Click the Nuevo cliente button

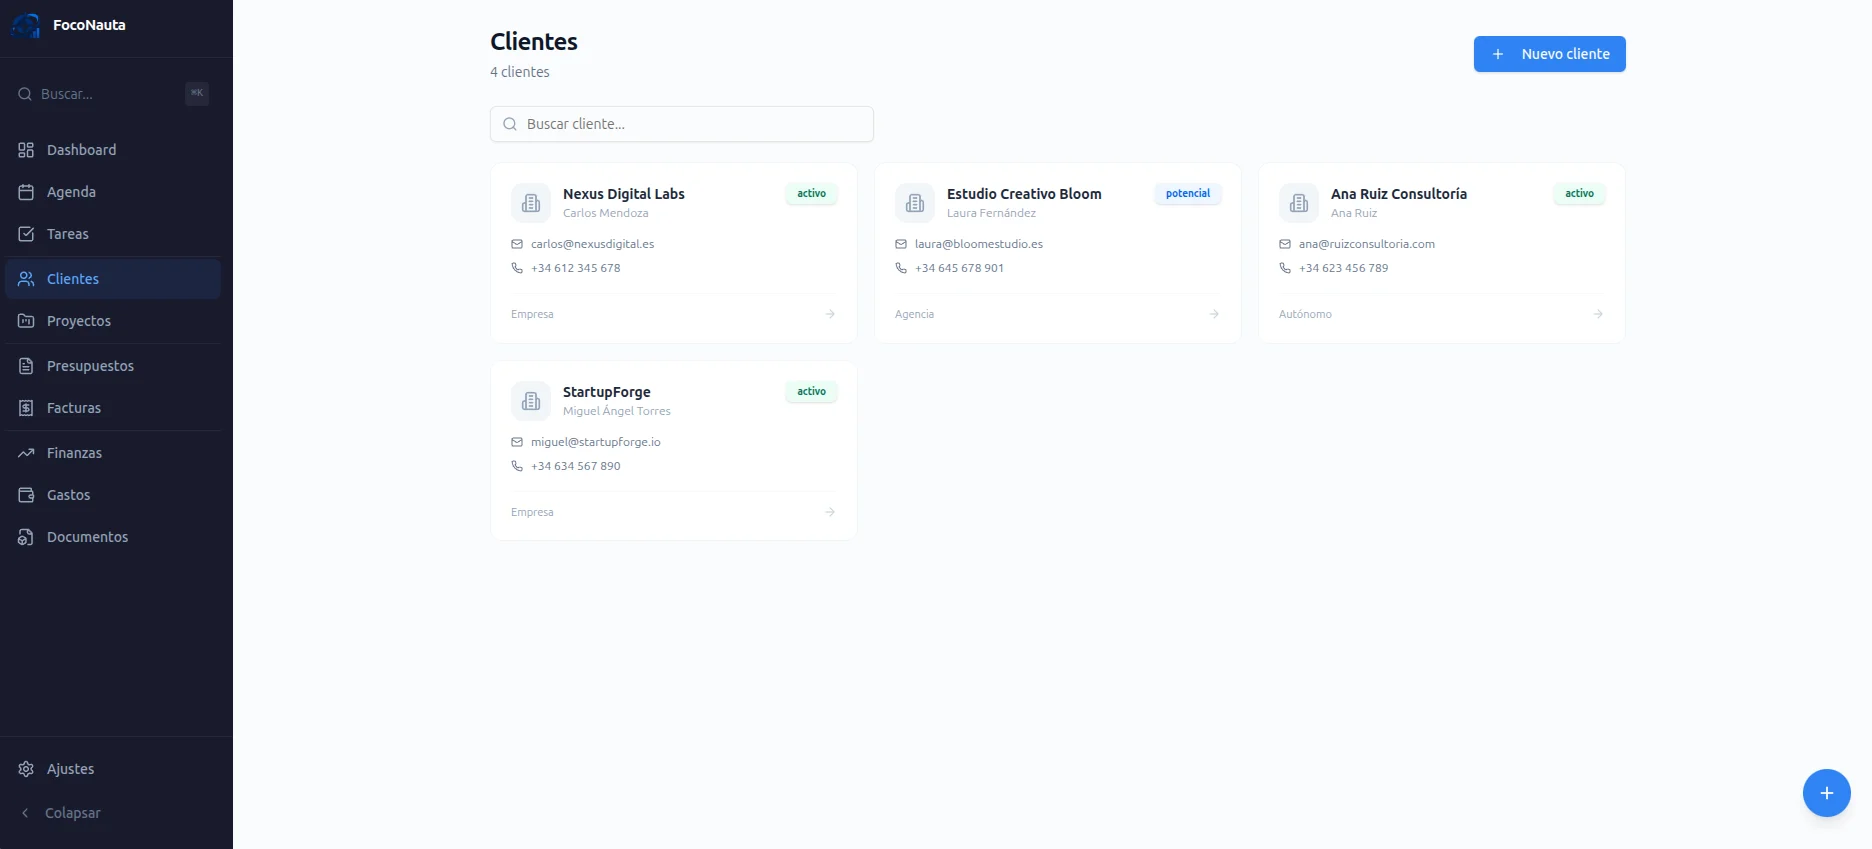1549,54
